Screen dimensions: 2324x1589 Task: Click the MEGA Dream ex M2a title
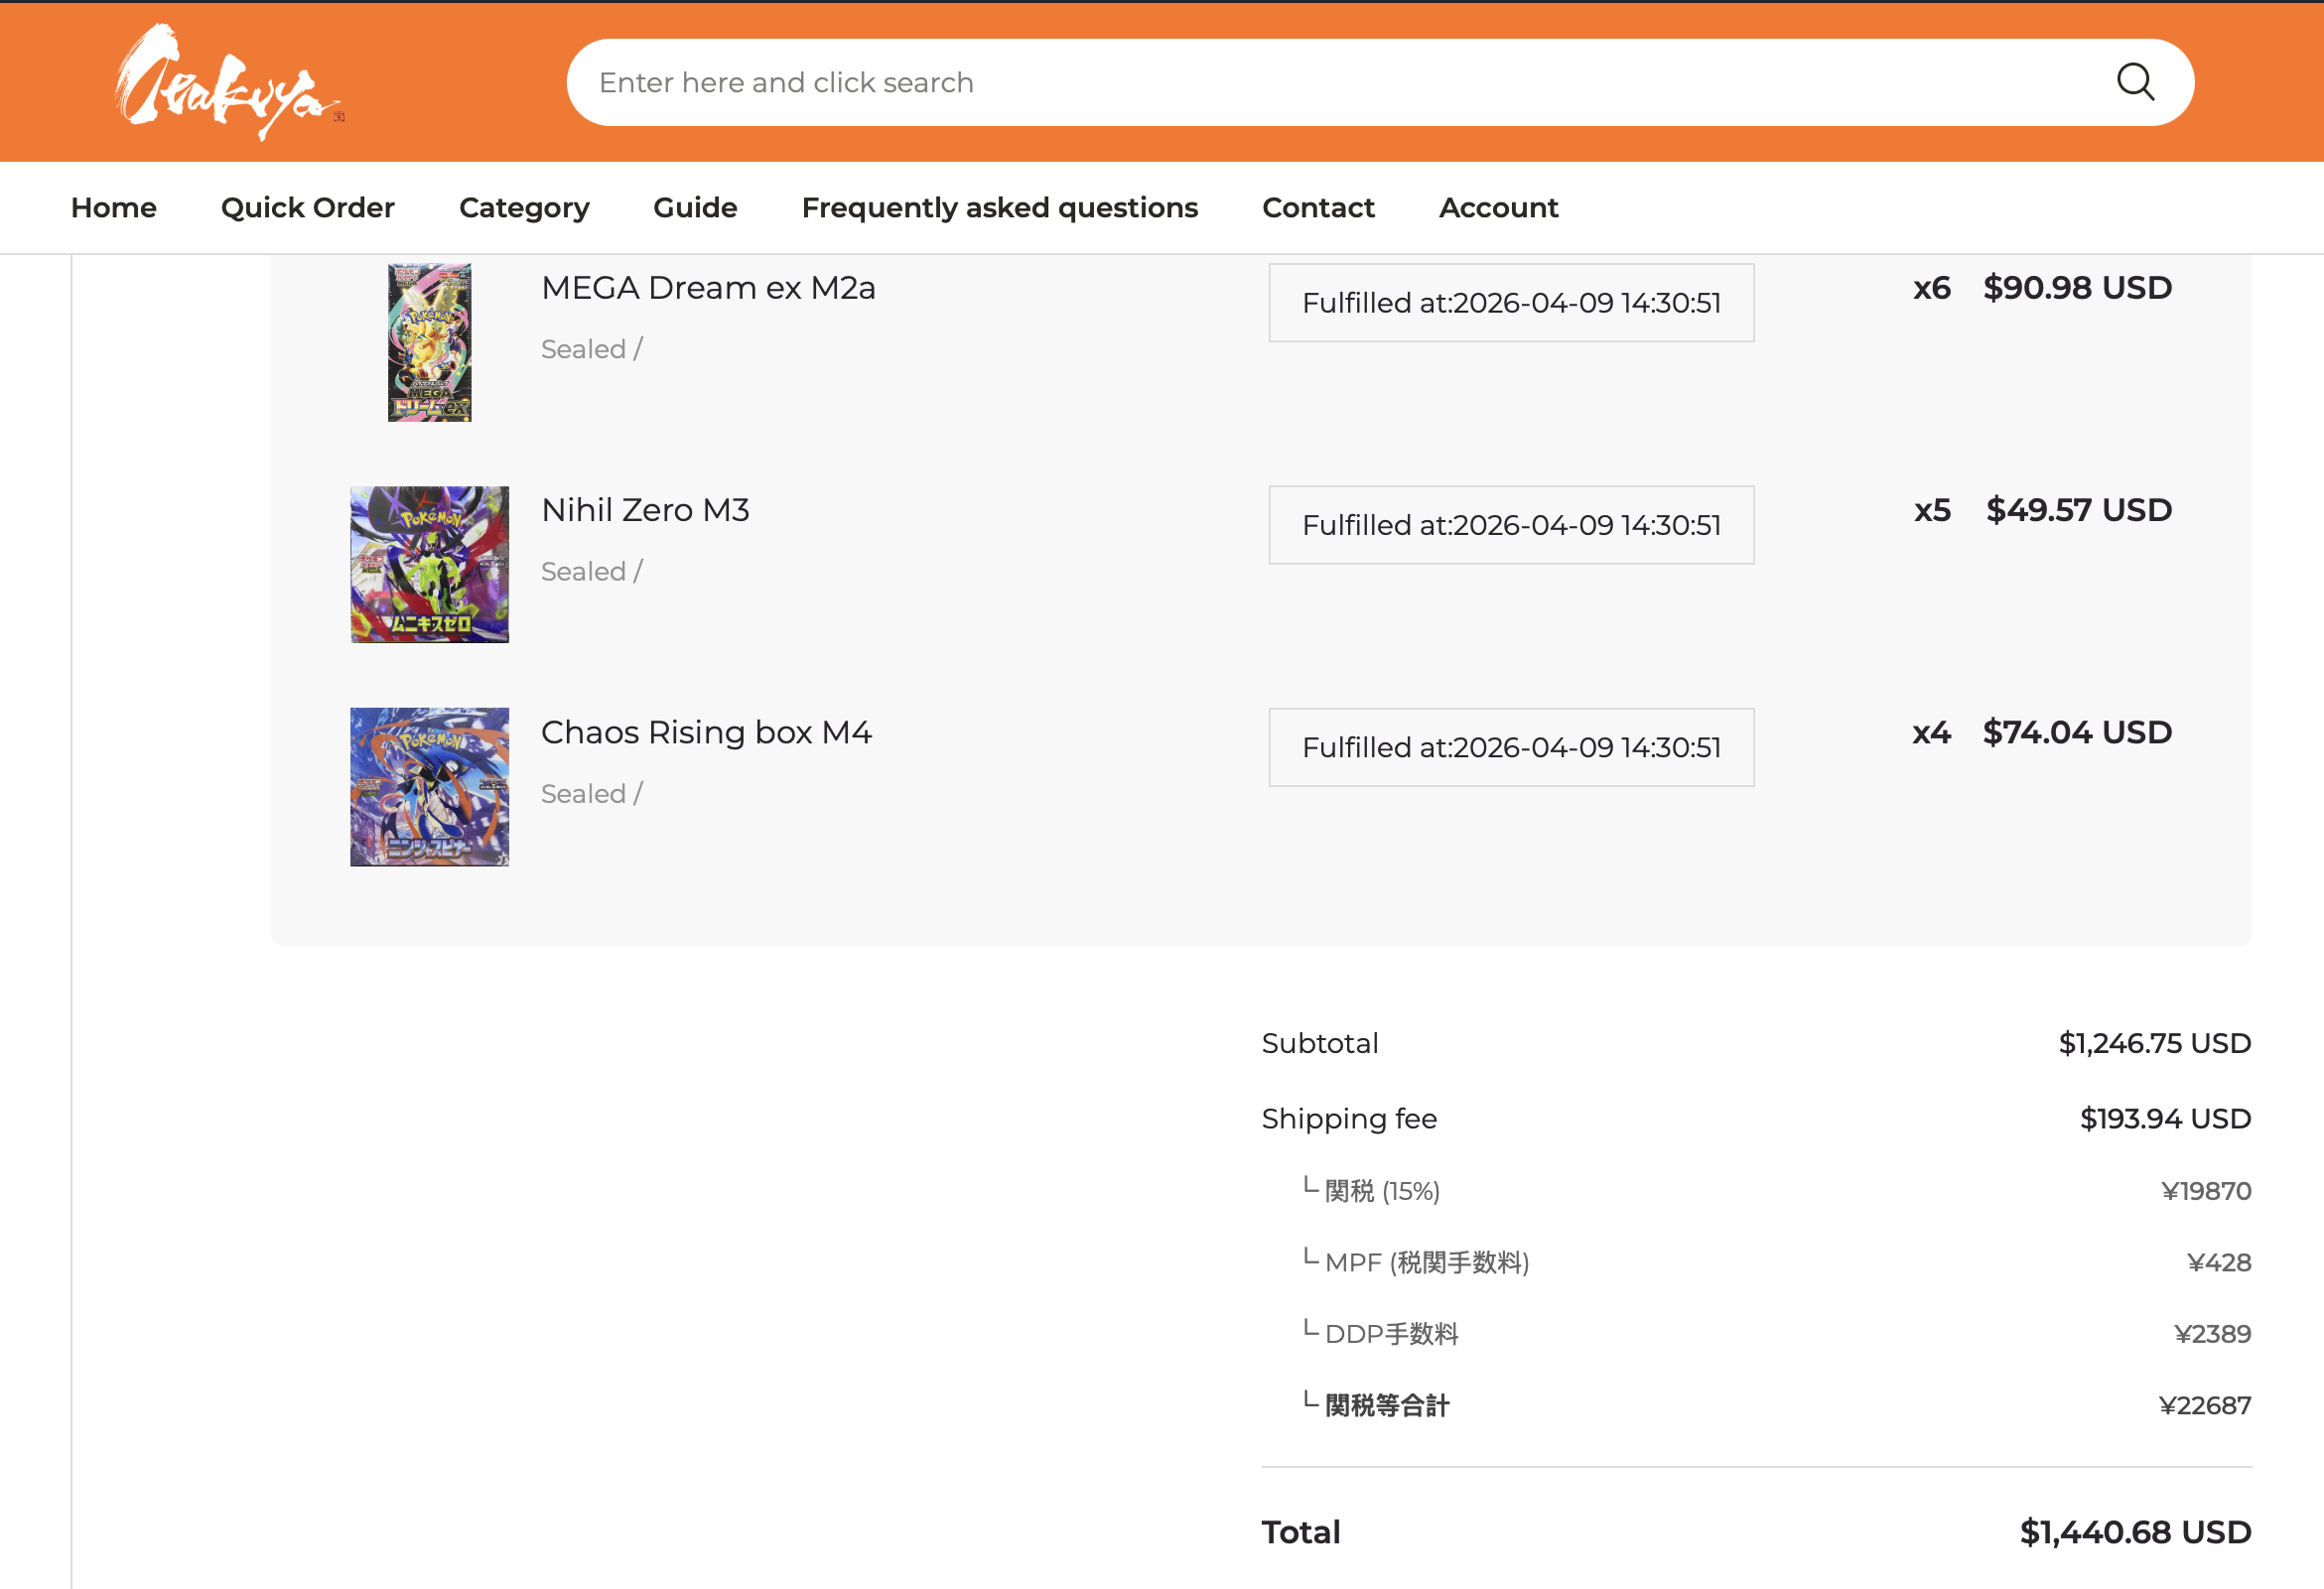[x=708, y=288]
